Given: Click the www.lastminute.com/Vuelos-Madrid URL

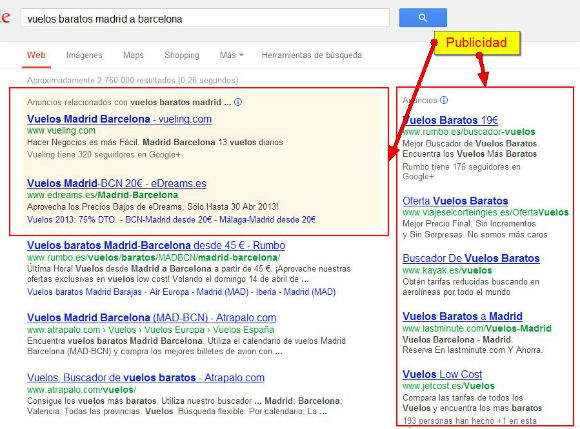Looking at the screenshot, I should point(477,328).
